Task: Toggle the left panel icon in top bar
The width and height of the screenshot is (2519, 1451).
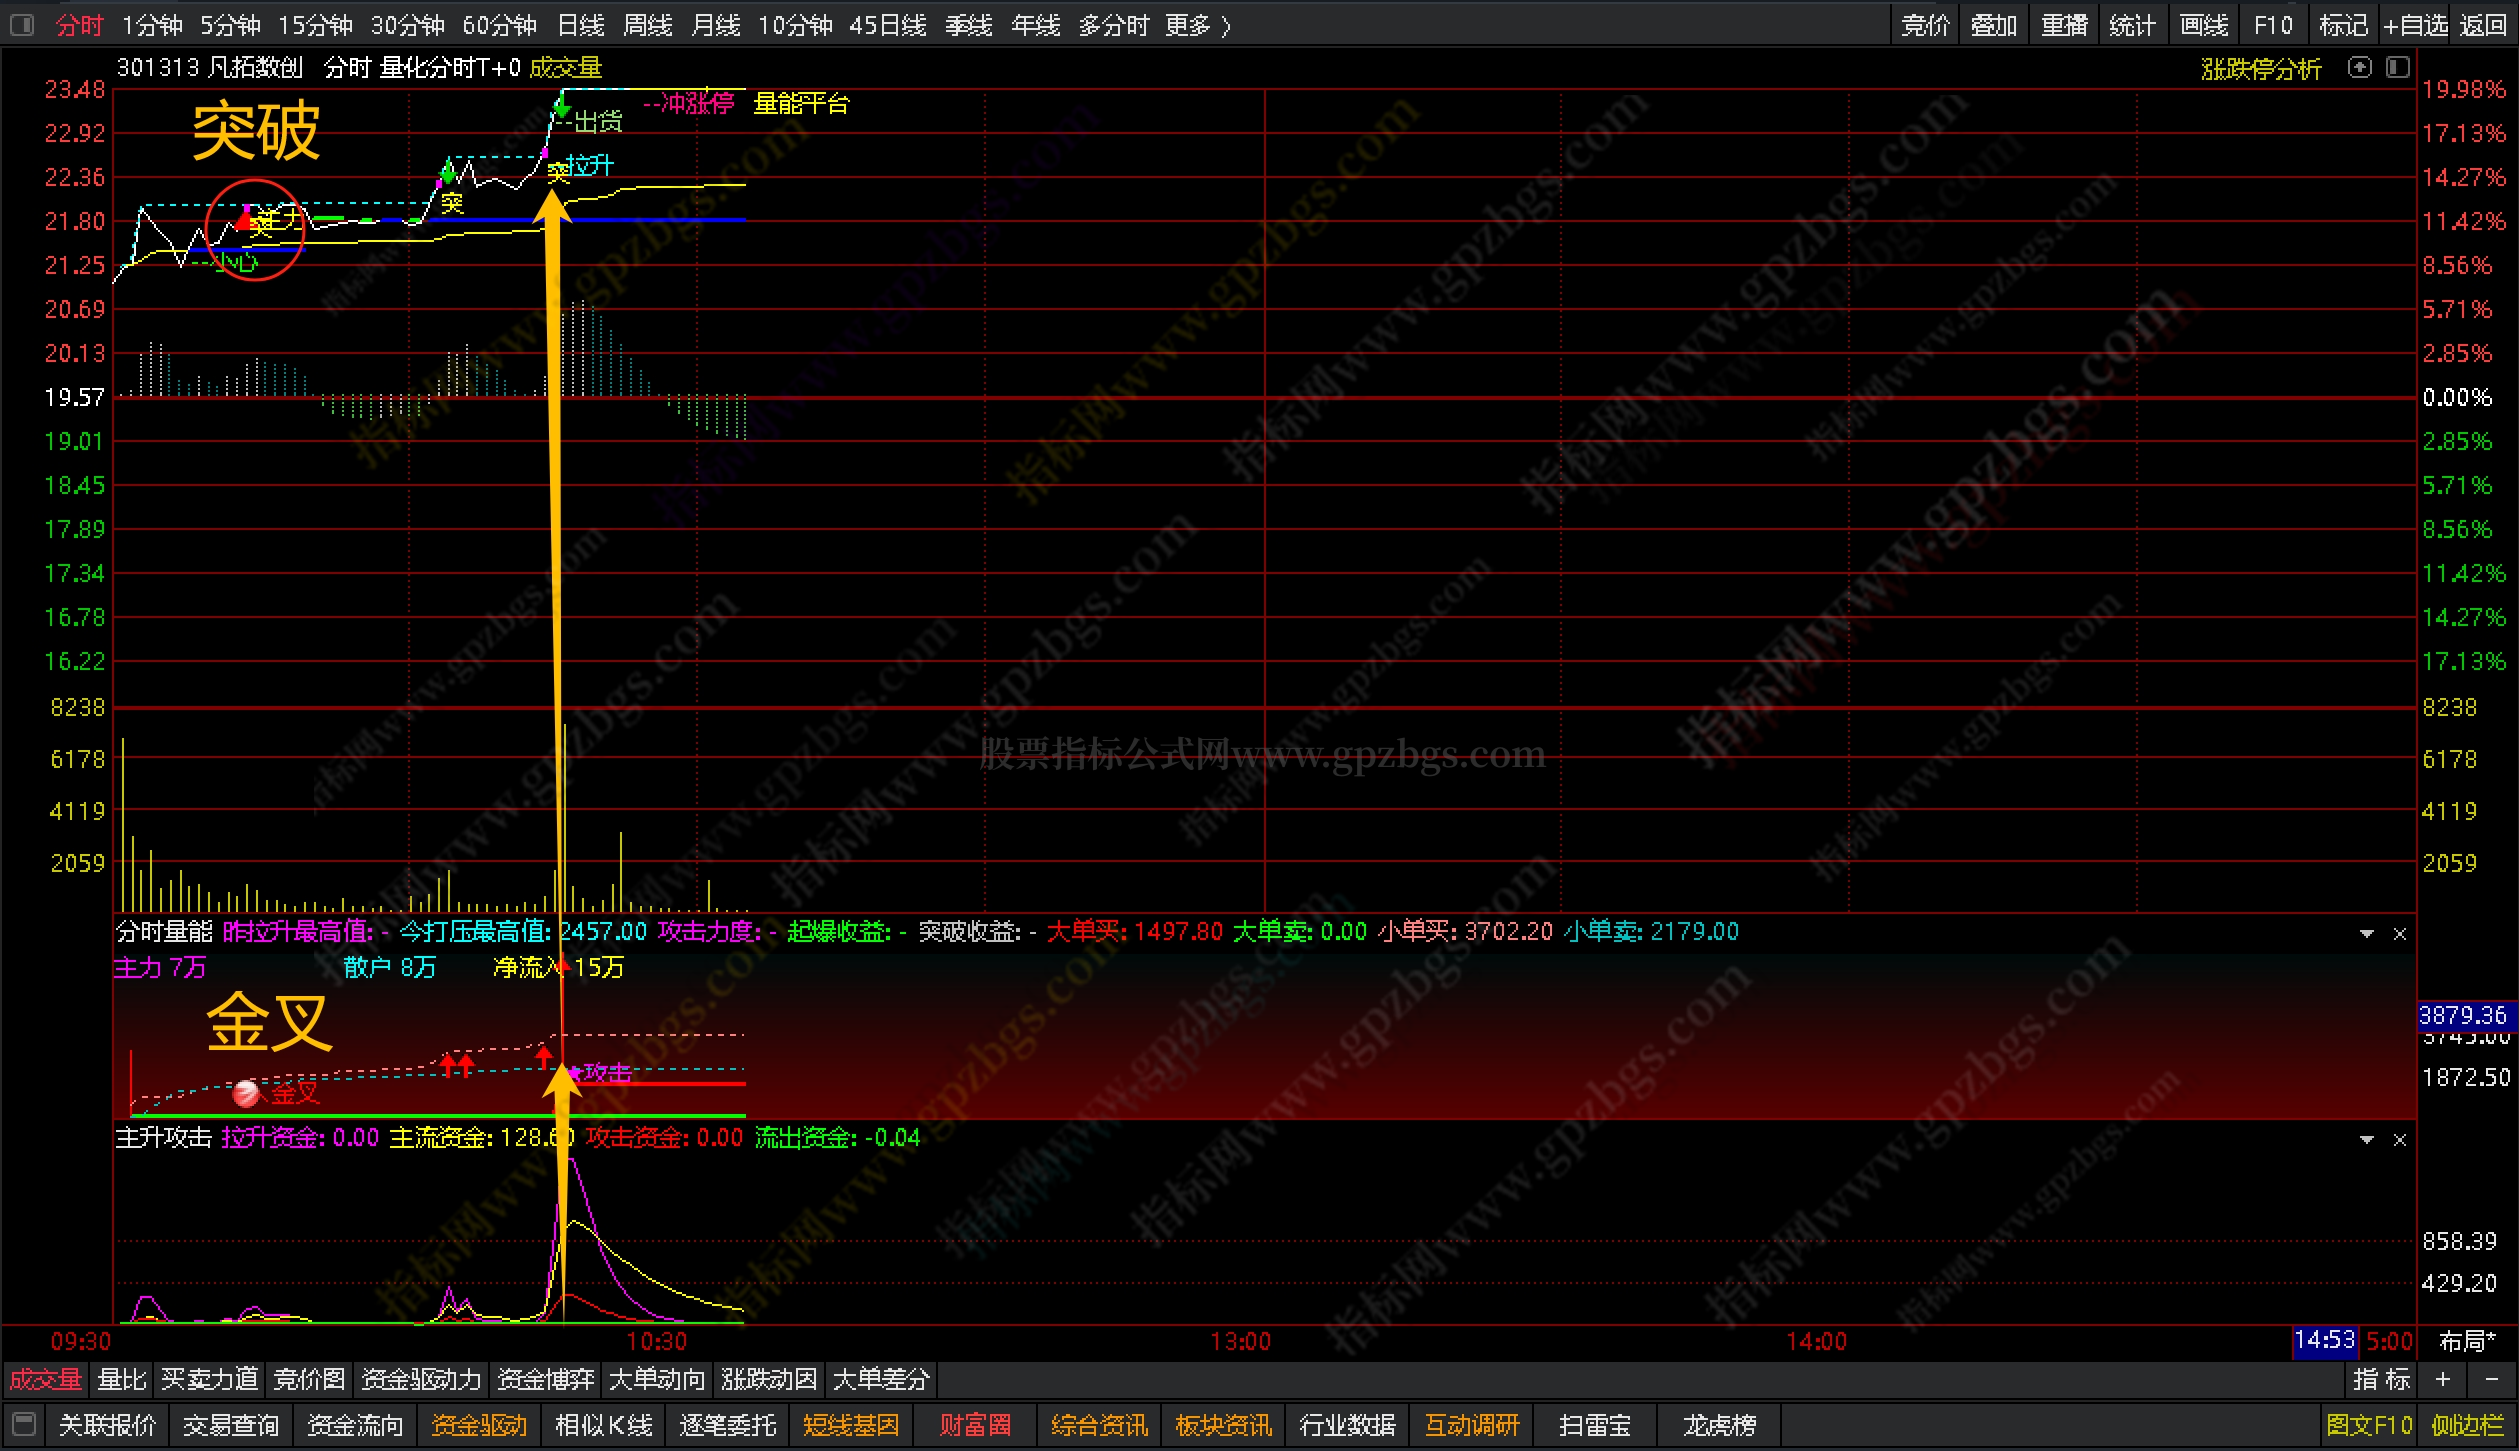Action: tap(22, 25)
